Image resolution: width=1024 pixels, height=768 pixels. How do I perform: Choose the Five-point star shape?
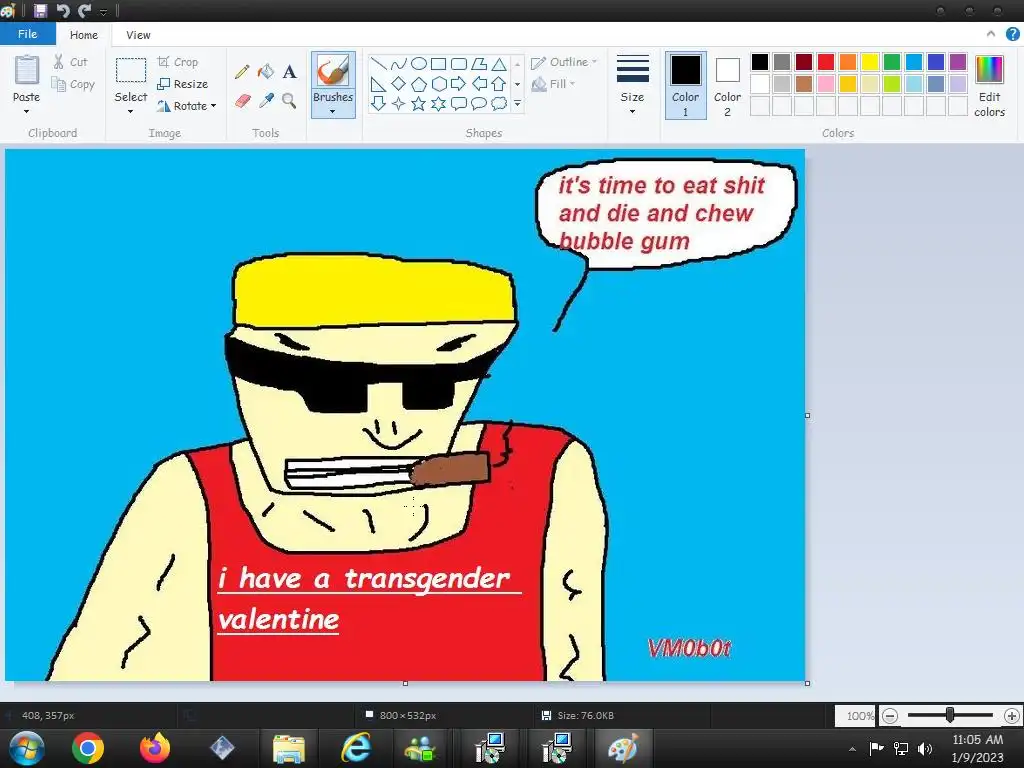pyautogui.click(x=419, y=103)
